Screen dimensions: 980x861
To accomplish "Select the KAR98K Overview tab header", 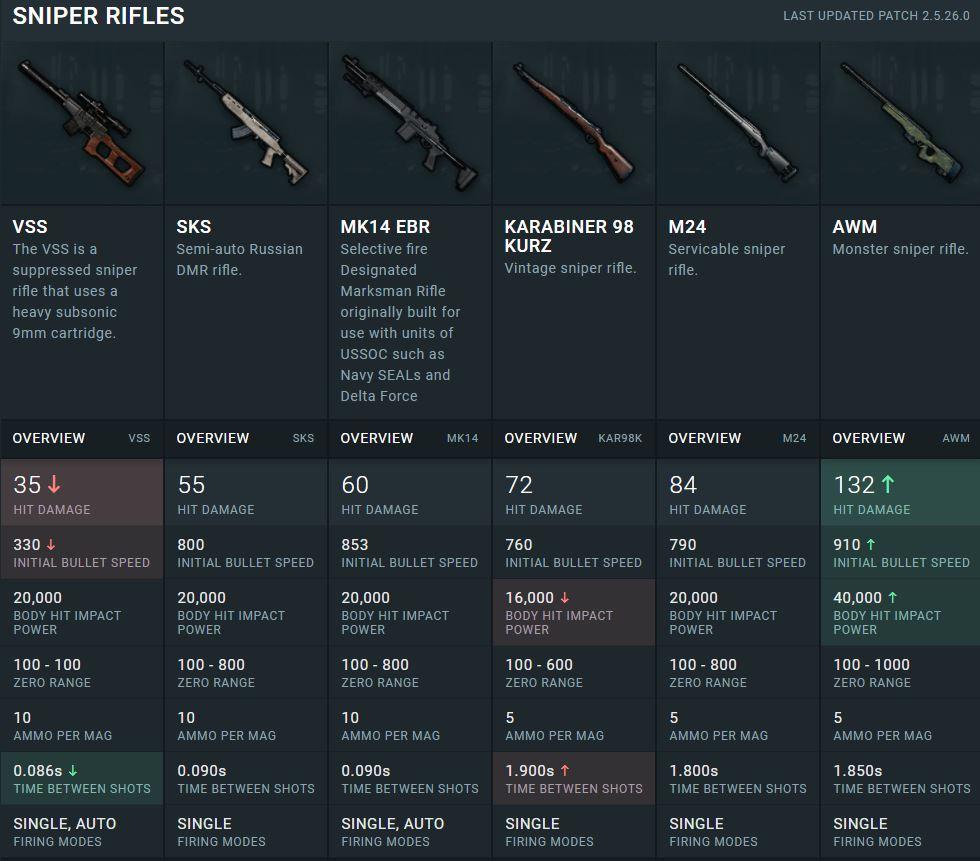I will [574, 438].
